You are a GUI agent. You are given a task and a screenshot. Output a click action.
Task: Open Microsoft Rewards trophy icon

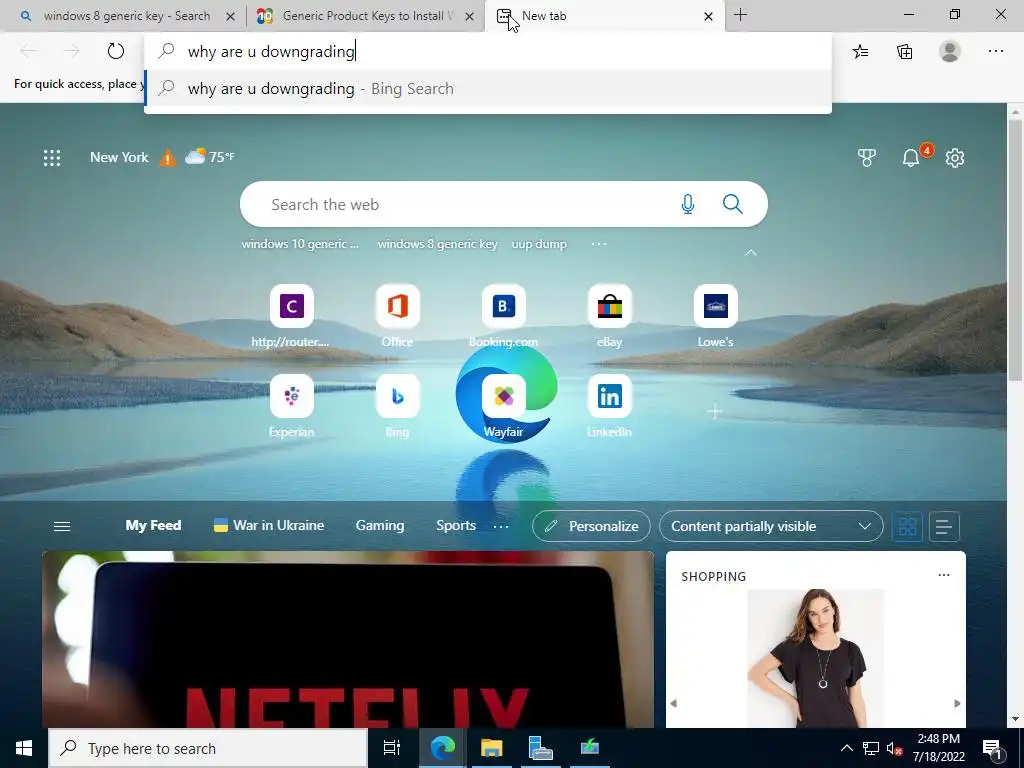[867, 157]
